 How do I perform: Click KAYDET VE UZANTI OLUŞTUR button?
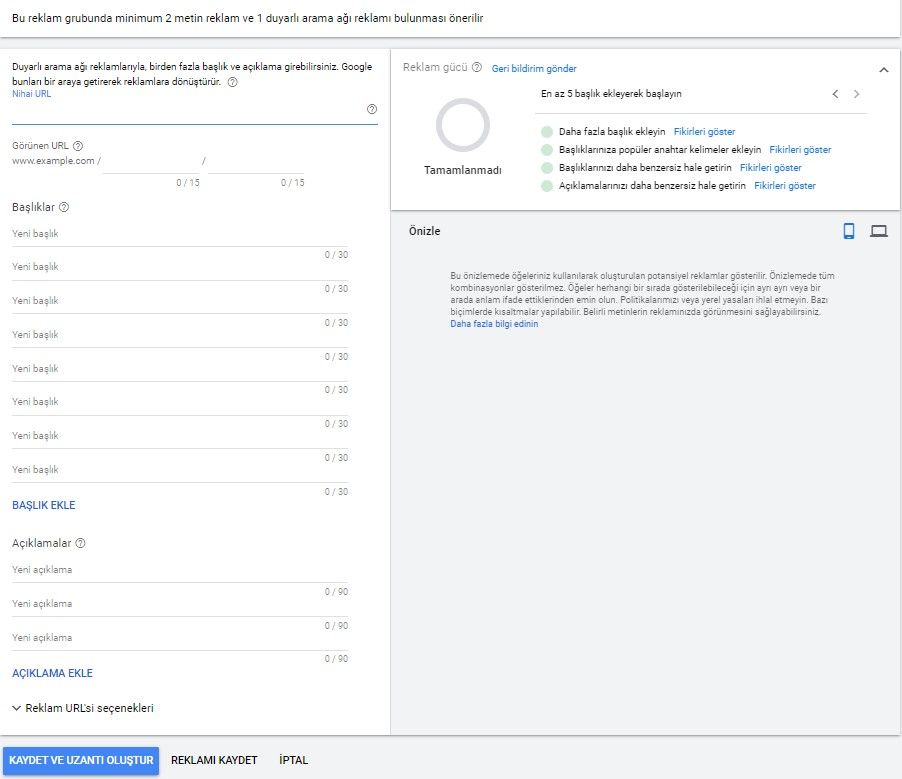[80, 760]
